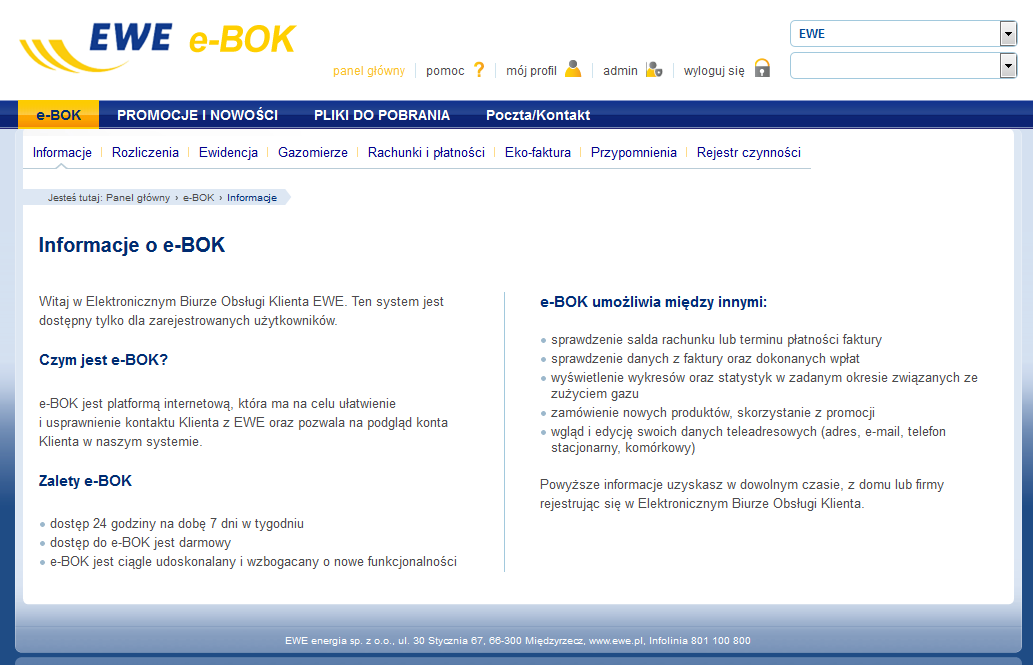
Task: Click Panel główny in breadcrumb
Action: pos(138,198)
